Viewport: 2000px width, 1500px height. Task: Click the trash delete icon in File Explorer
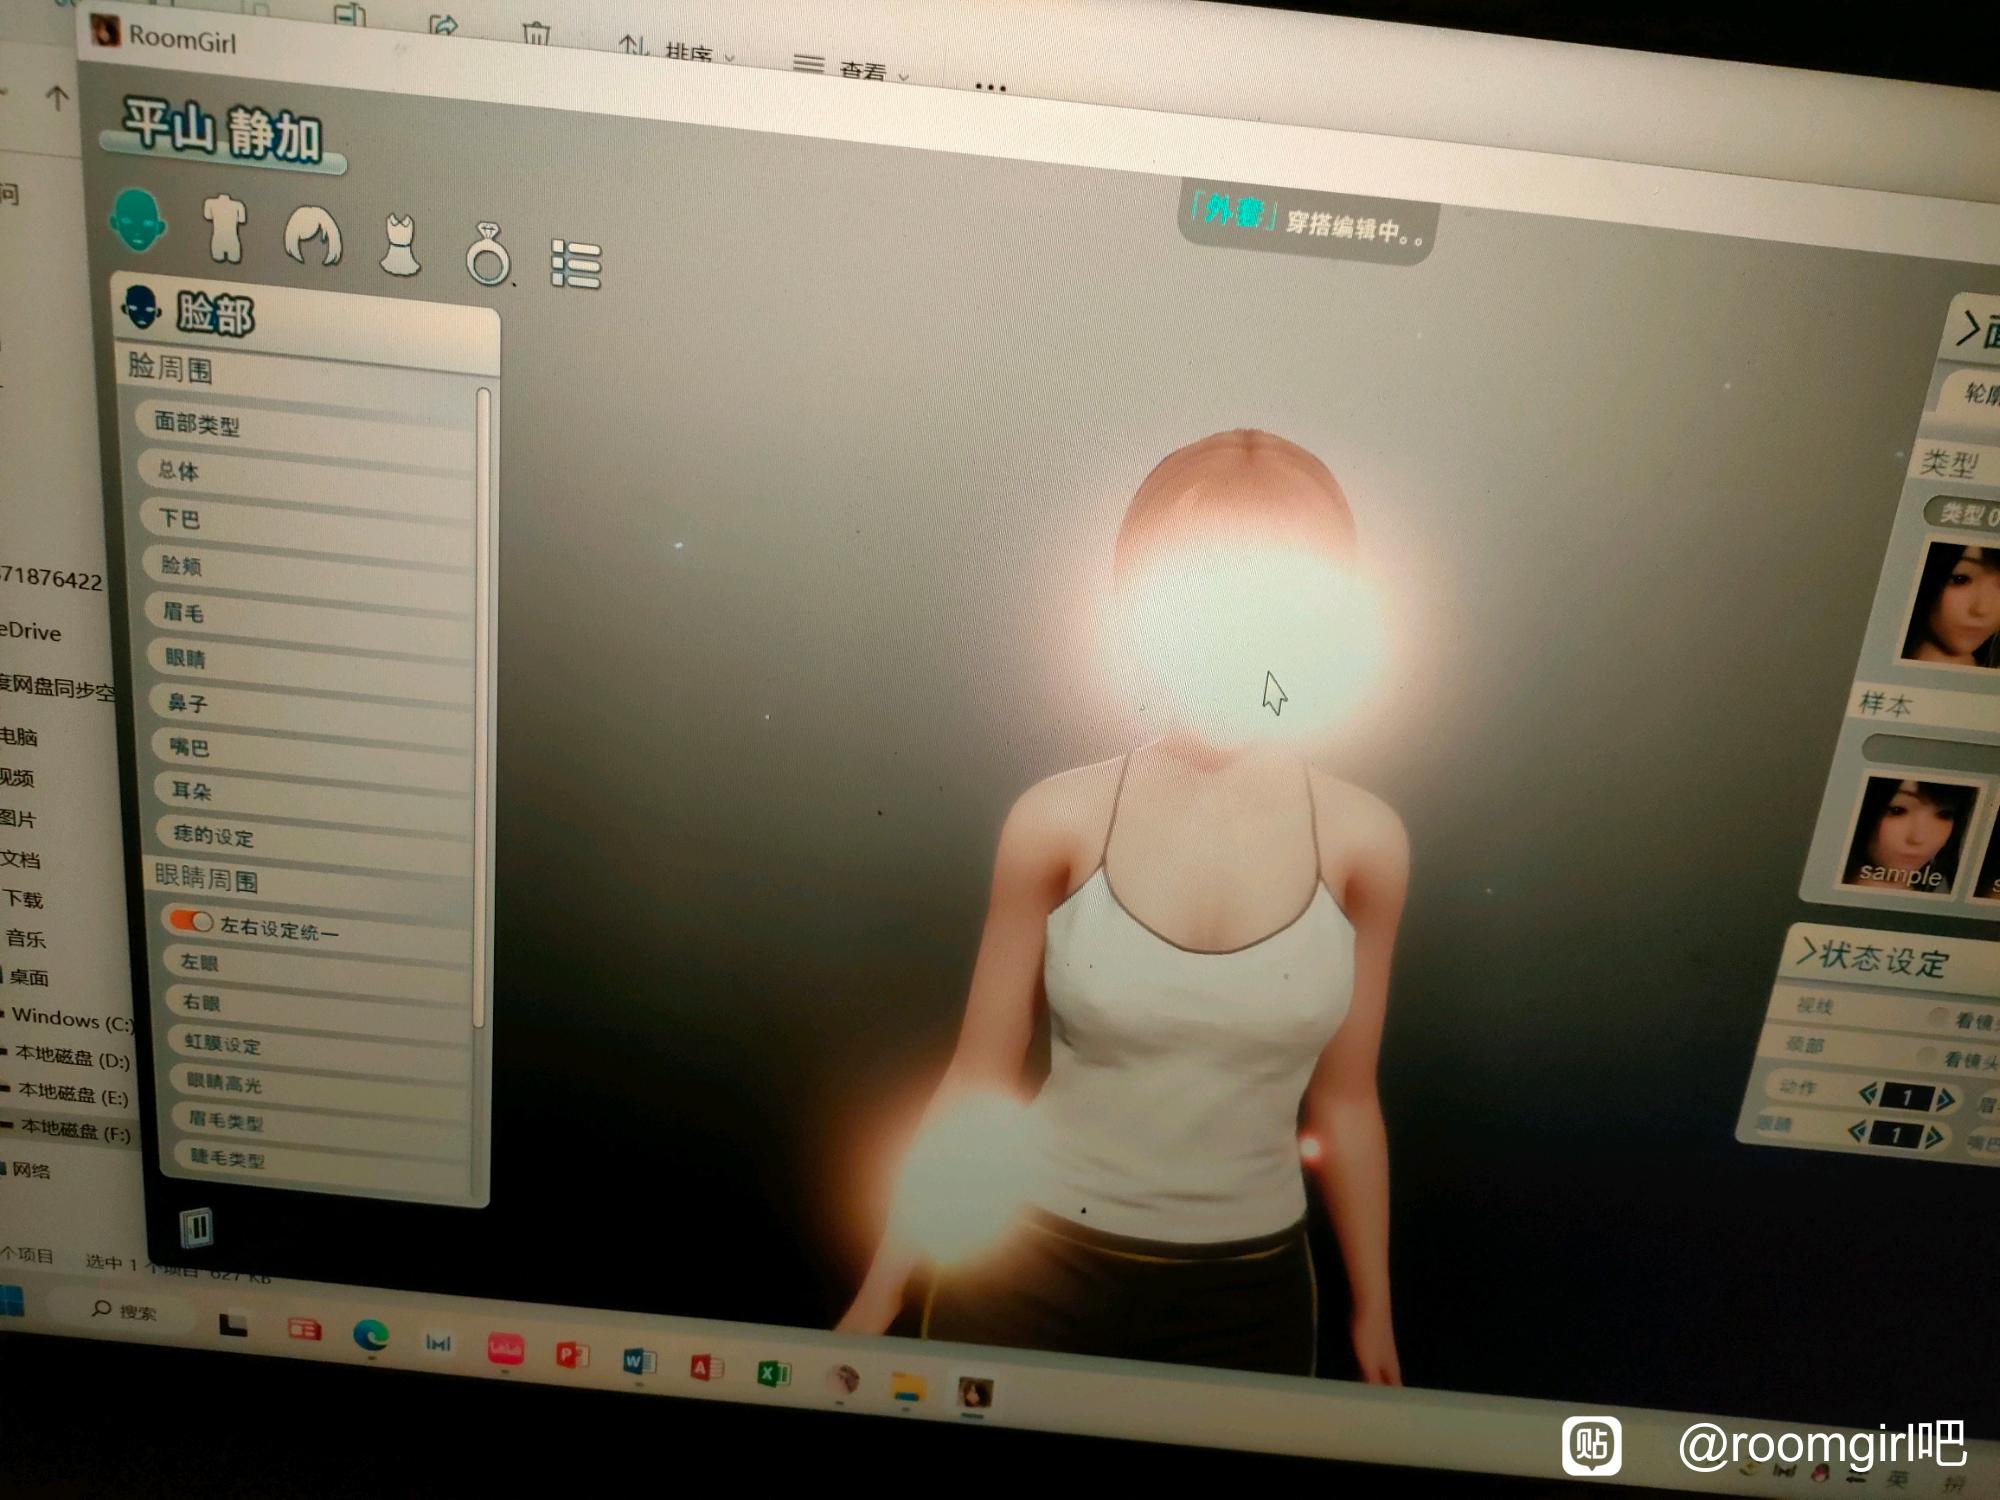coord(536,33)
